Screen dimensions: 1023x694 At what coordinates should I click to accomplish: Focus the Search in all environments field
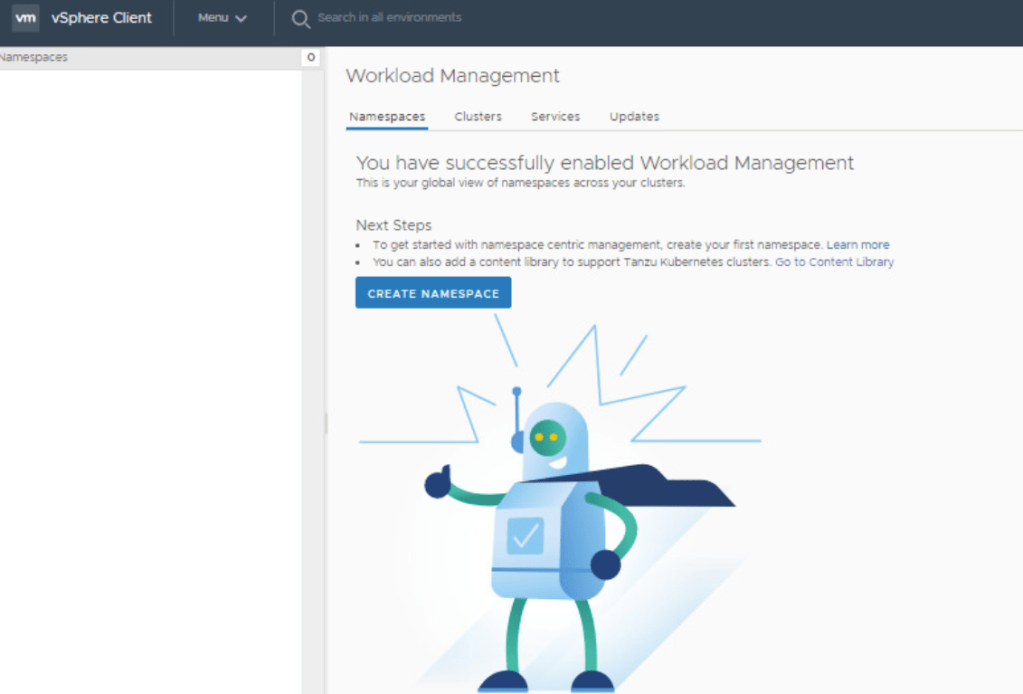390,18
